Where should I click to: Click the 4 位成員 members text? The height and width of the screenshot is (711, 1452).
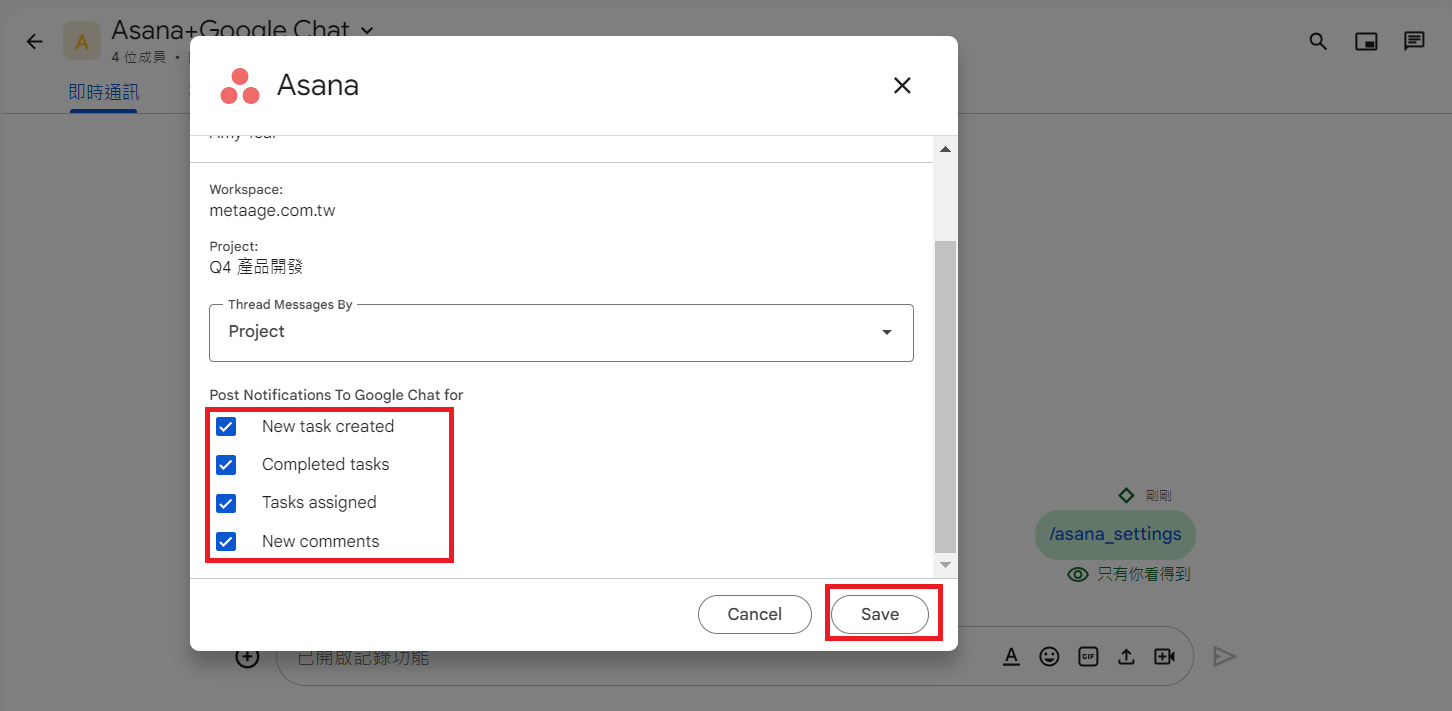(139, 58)
